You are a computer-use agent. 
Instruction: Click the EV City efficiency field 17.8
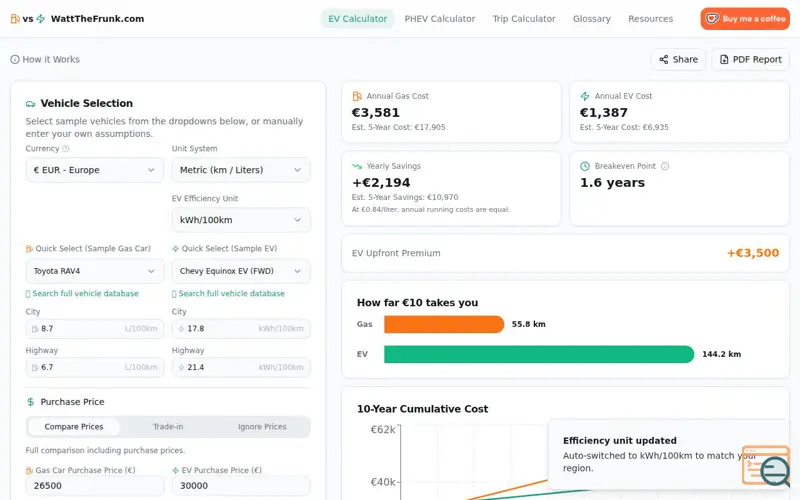coord(241,329)
